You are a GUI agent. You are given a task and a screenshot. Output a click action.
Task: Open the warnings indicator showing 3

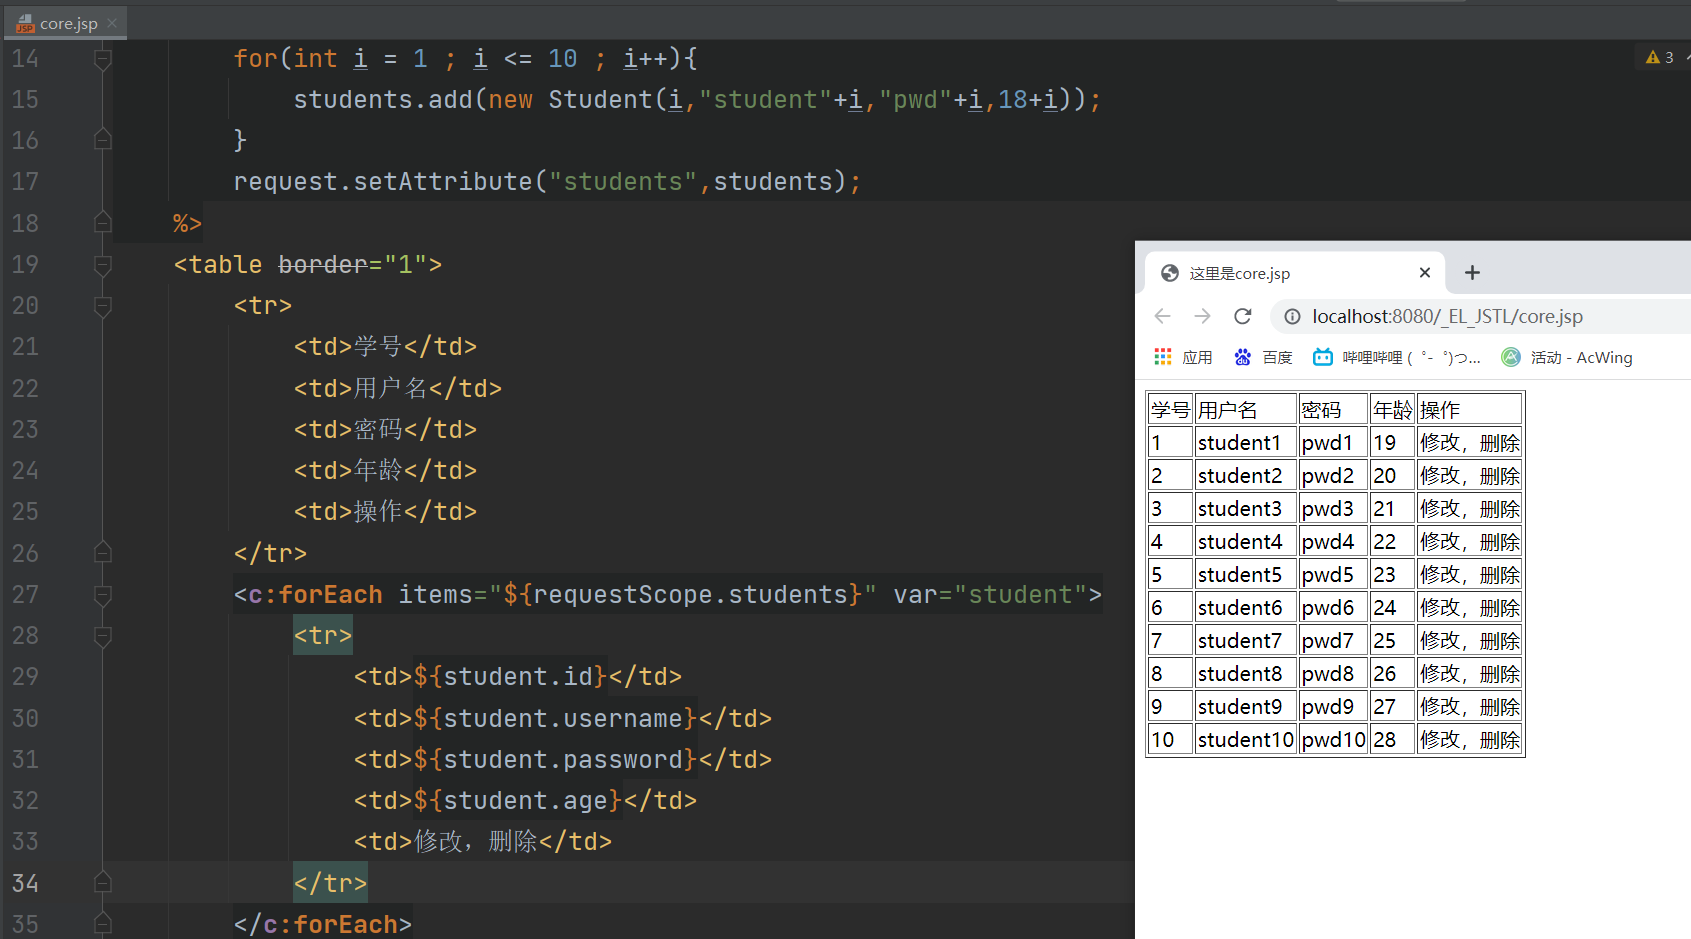pyautogui.click(x=1660, y=58)
